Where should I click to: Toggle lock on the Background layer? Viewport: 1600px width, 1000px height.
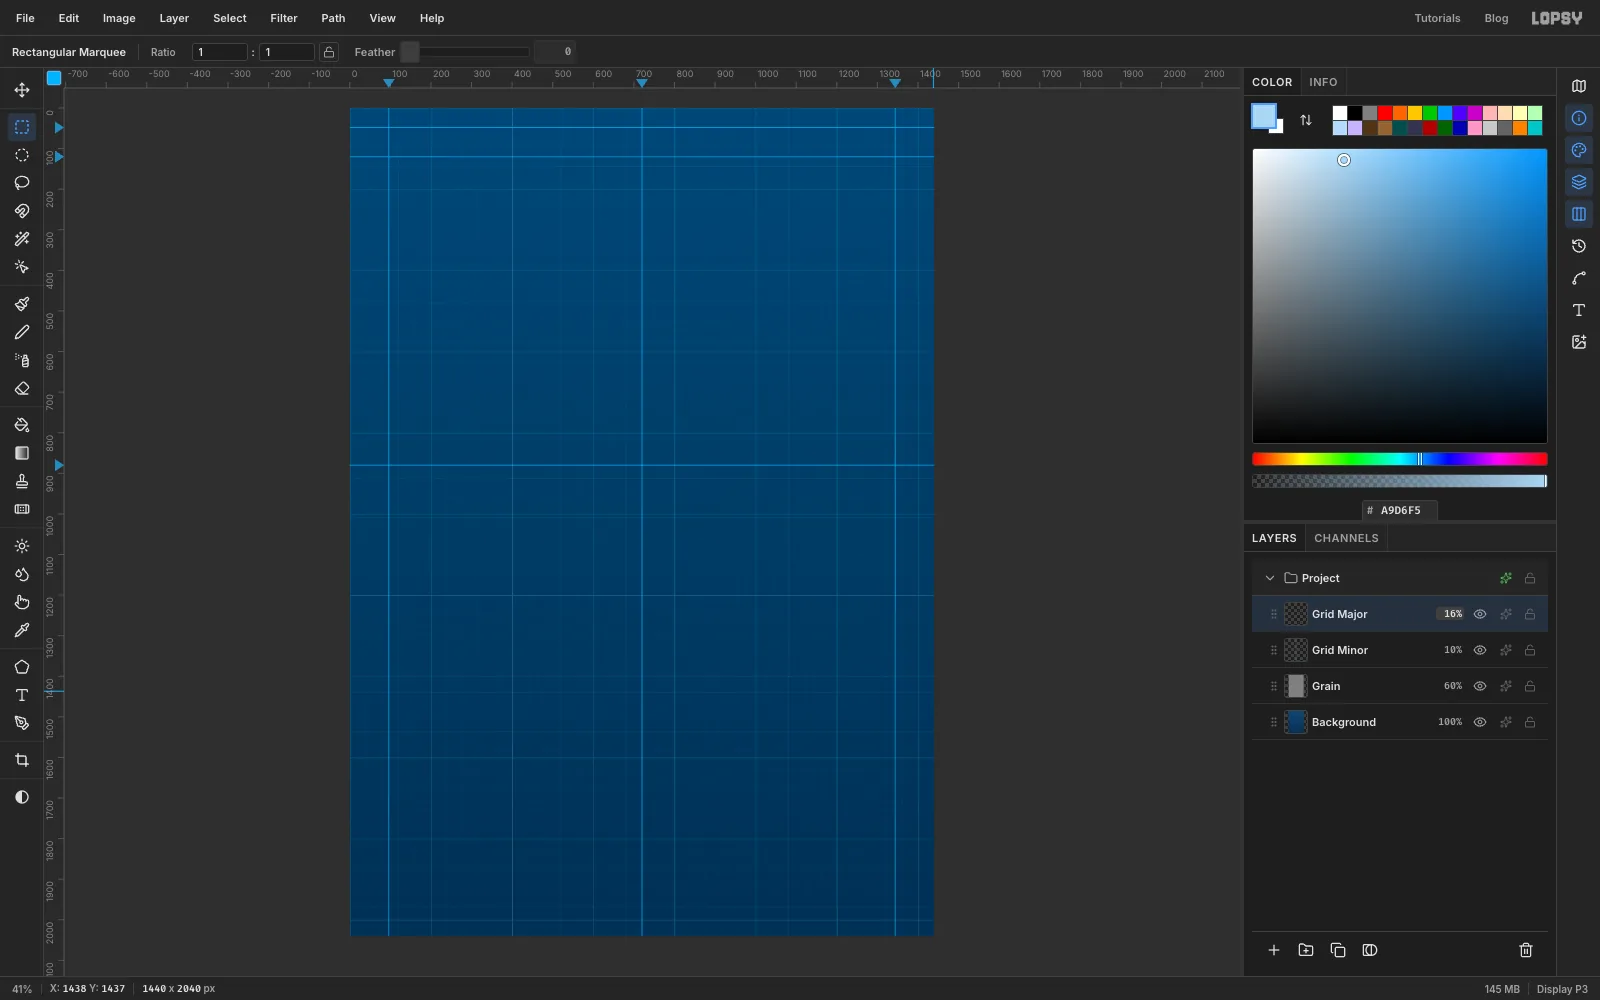click(1530, 722)
